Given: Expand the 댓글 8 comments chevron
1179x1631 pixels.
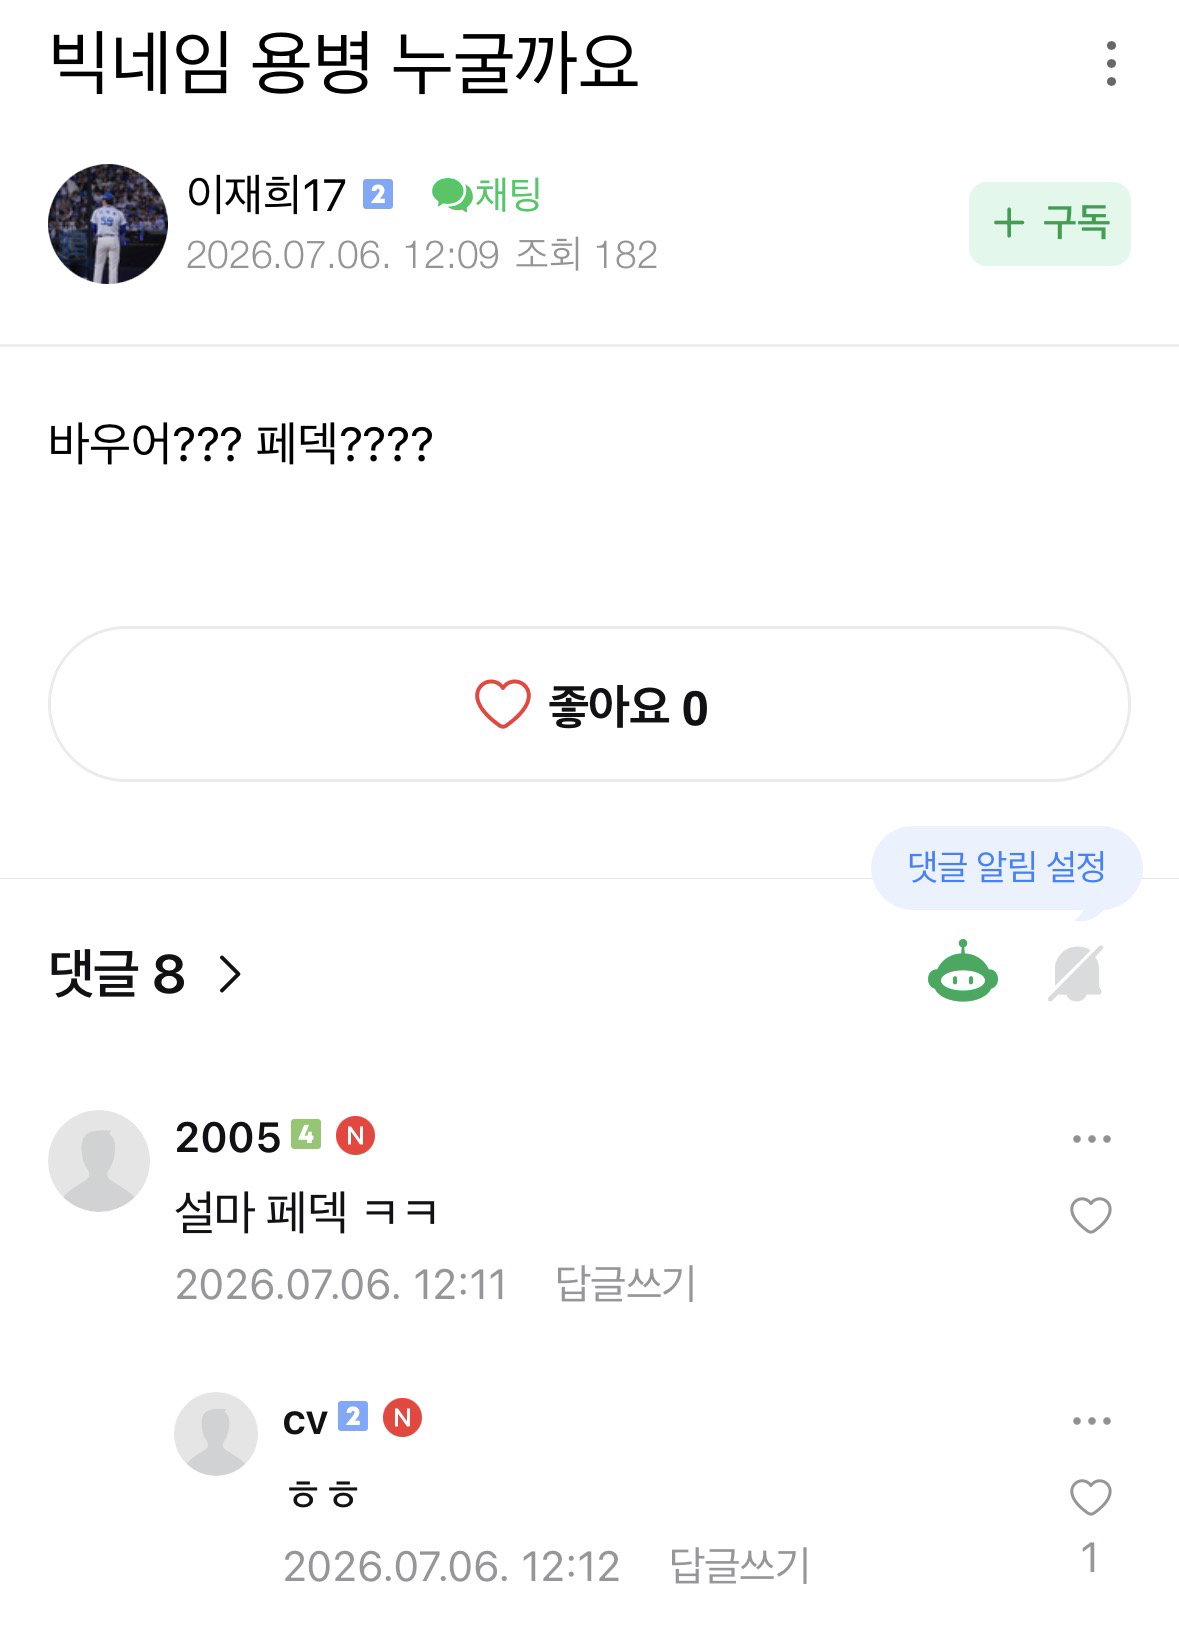Looking at the screenshot, I should (230, 974).
